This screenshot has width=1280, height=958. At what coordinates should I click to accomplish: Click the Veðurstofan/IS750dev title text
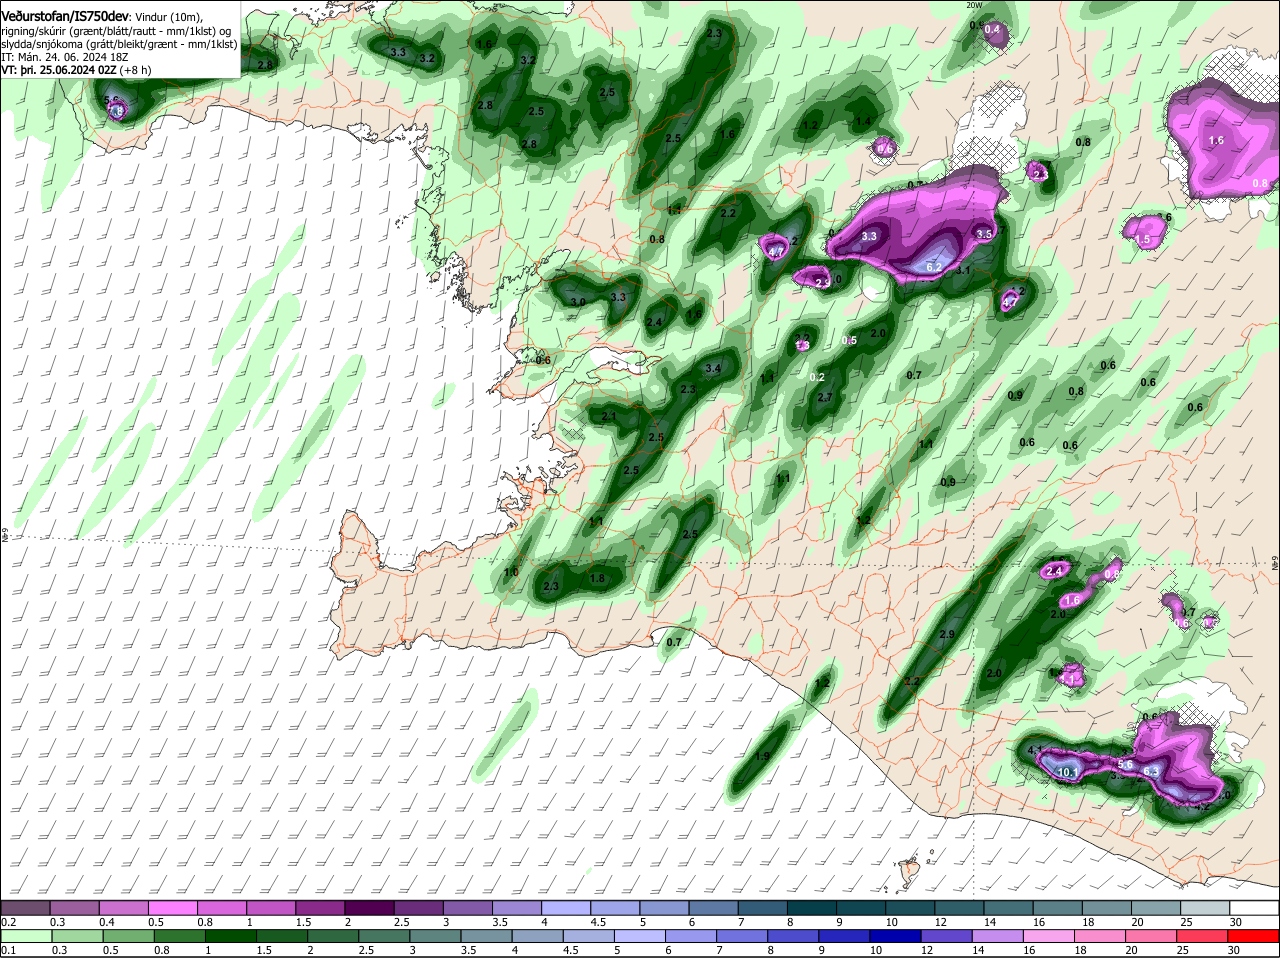65,17
